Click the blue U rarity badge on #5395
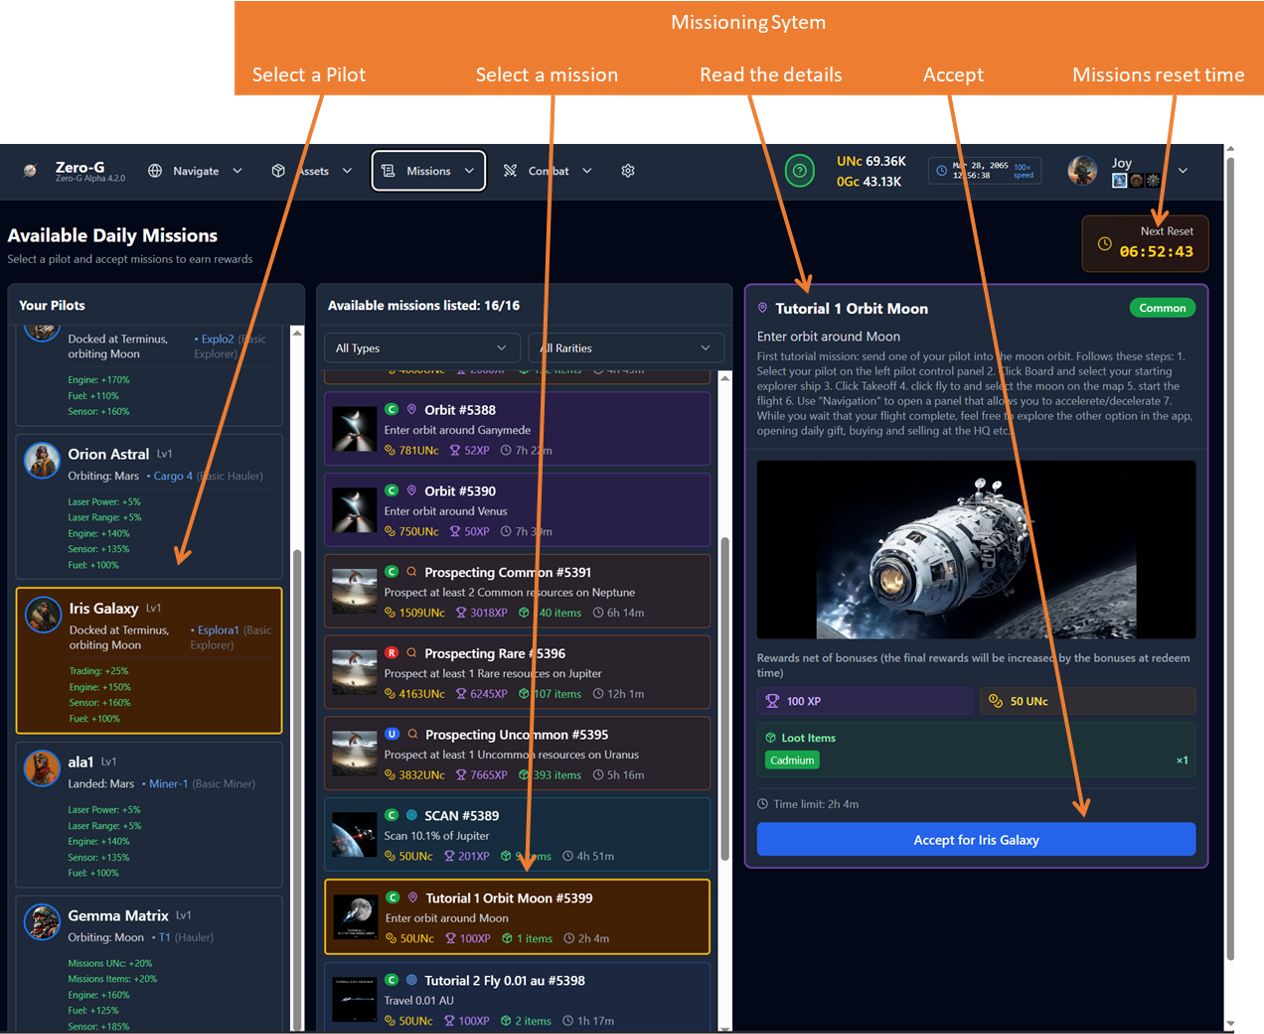The height and width of the screenshot is (1034, 1264). (392, 734)
